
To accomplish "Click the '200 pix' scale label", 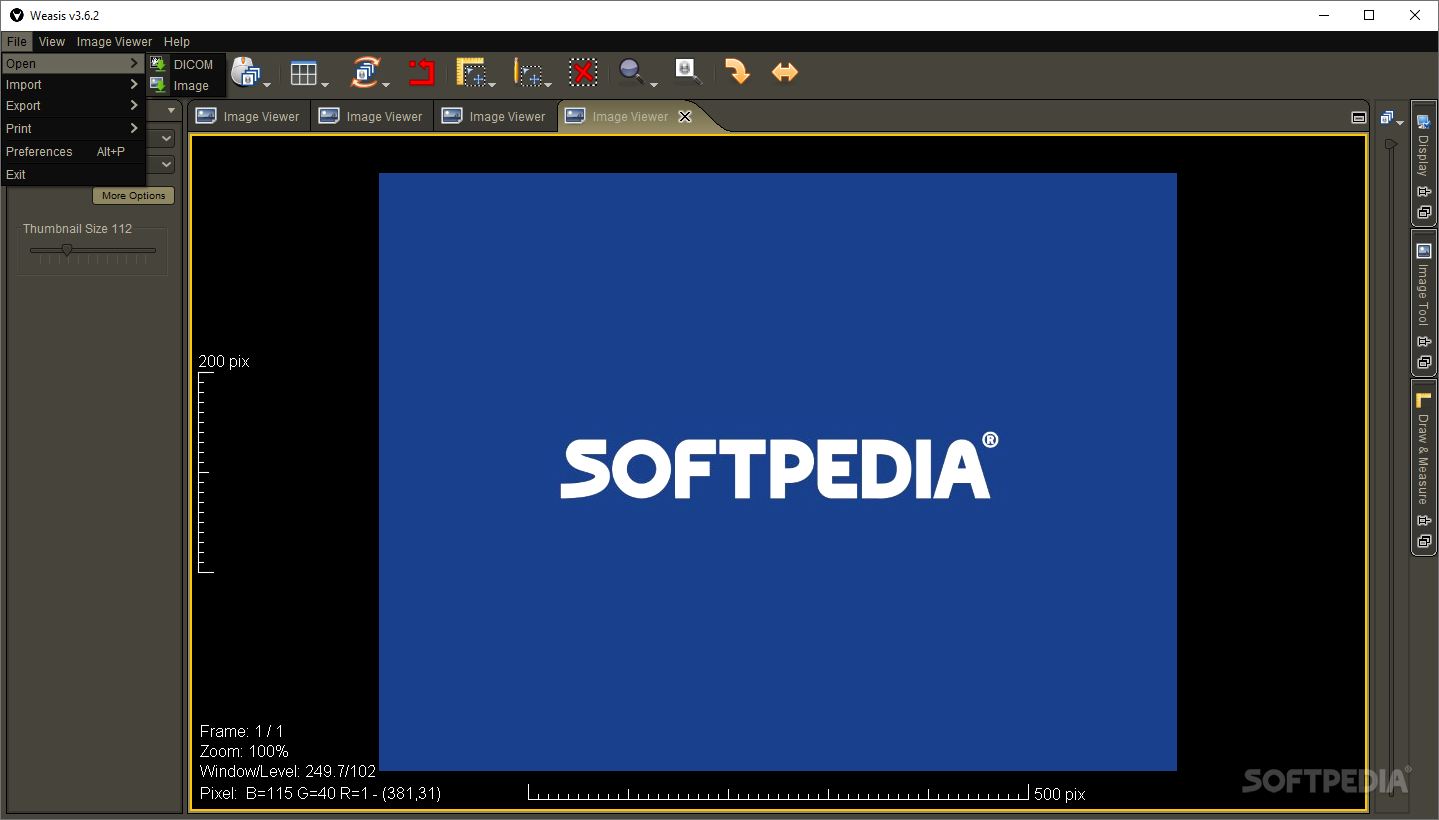I will point(224,361).
